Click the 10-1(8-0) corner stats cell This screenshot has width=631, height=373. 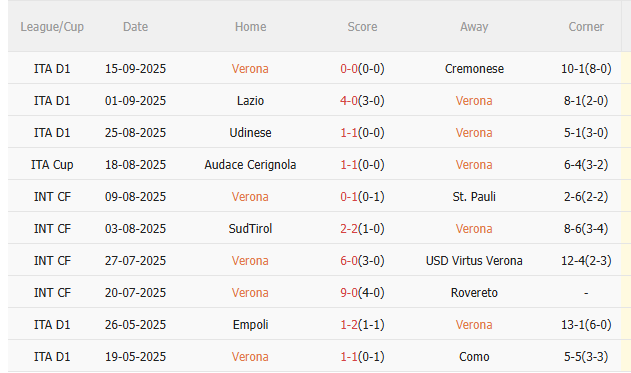(586, 69)
